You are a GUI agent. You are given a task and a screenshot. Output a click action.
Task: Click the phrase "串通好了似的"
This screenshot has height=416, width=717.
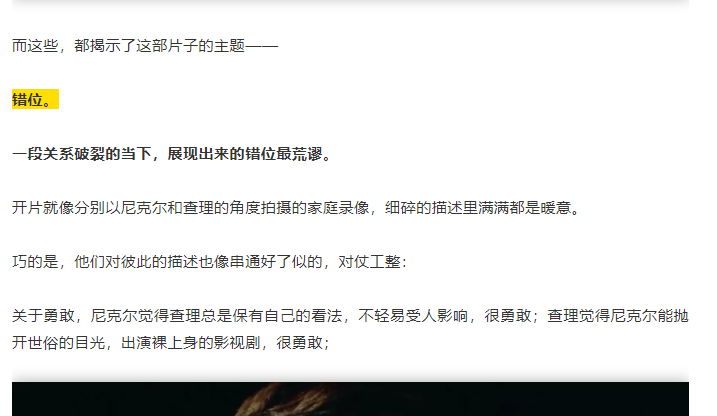point(276,261)
